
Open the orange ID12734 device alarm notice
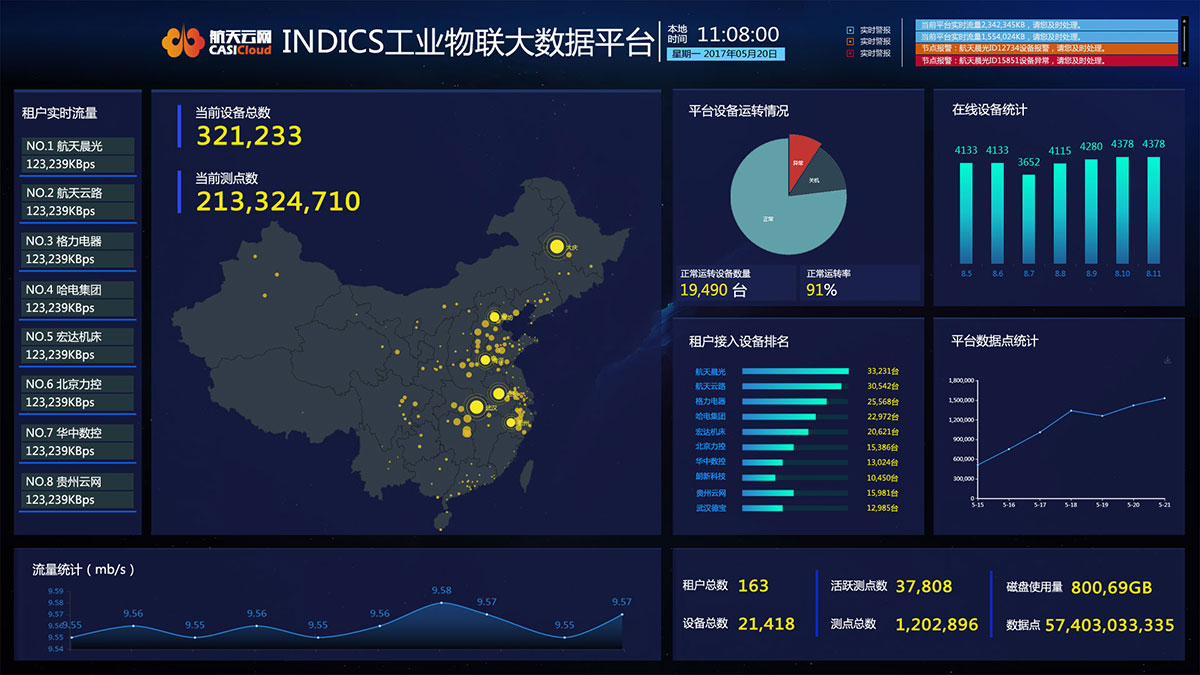[x=1047, y=48]
